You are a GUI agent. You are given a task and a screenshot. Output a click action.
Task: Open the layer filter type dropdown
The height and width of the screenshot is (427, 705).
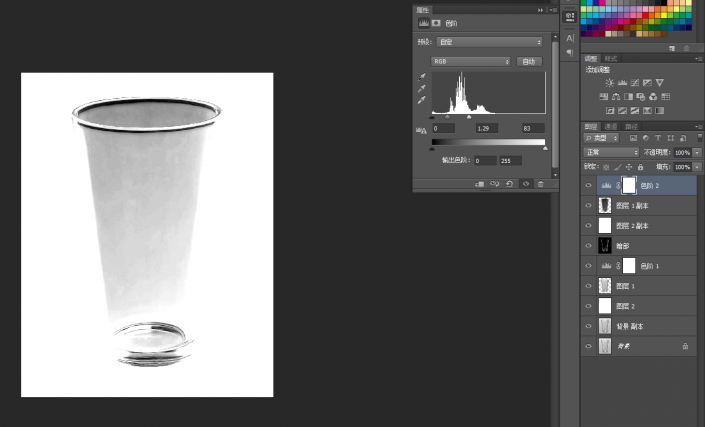(x=601, y=138)
